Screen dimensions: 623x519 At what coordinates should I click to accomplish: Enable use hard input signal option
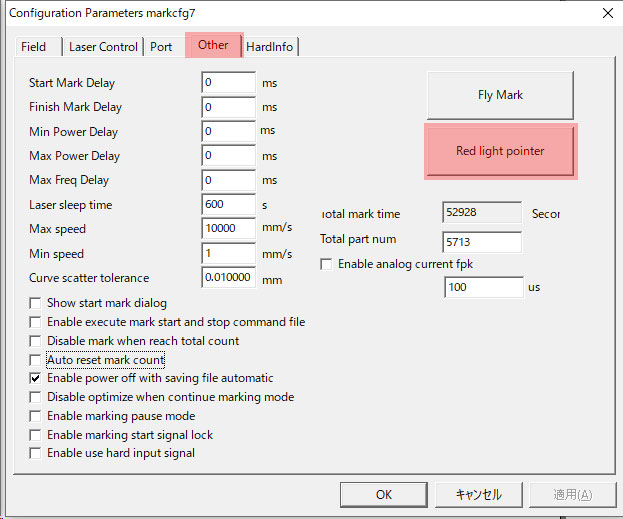pos(36,453)
